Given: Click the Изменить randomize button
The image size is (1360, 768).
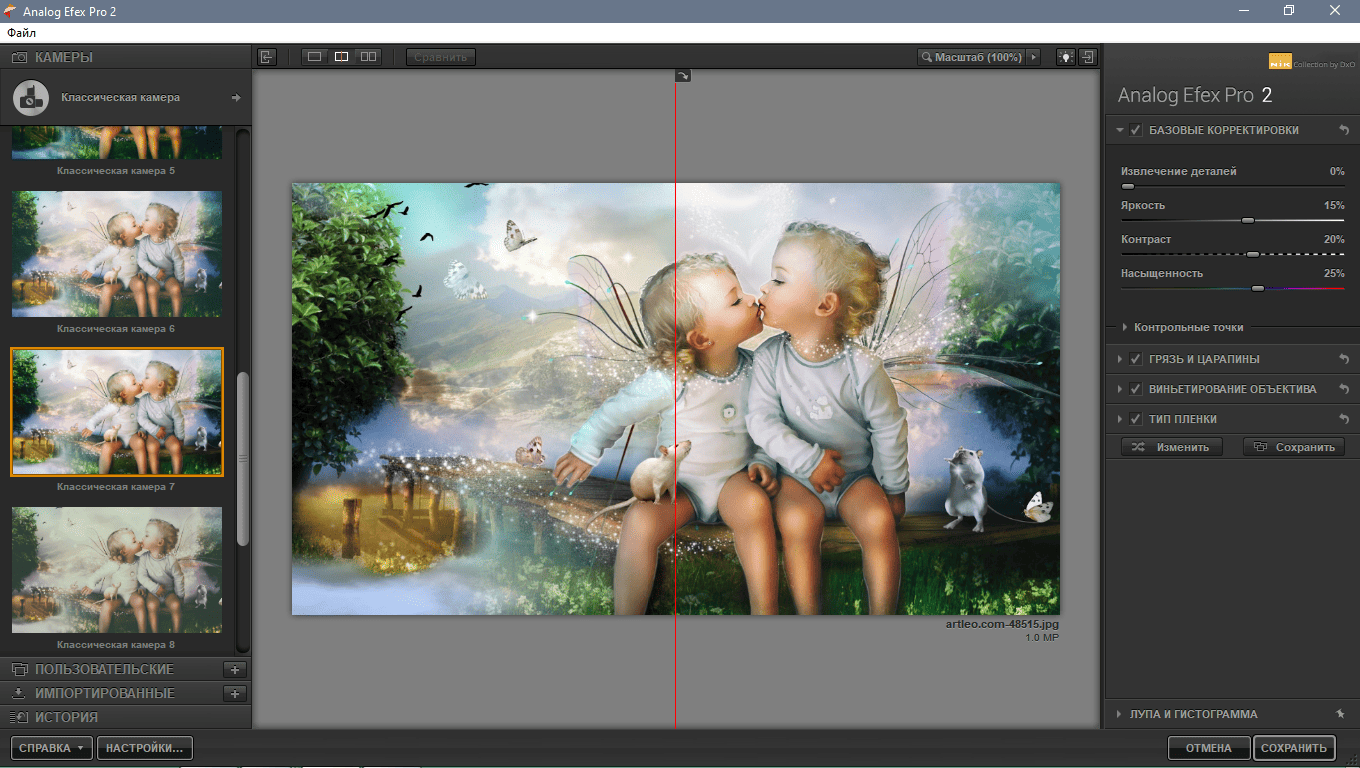Looking at the screenshot, I should (x=1172, y=447).
